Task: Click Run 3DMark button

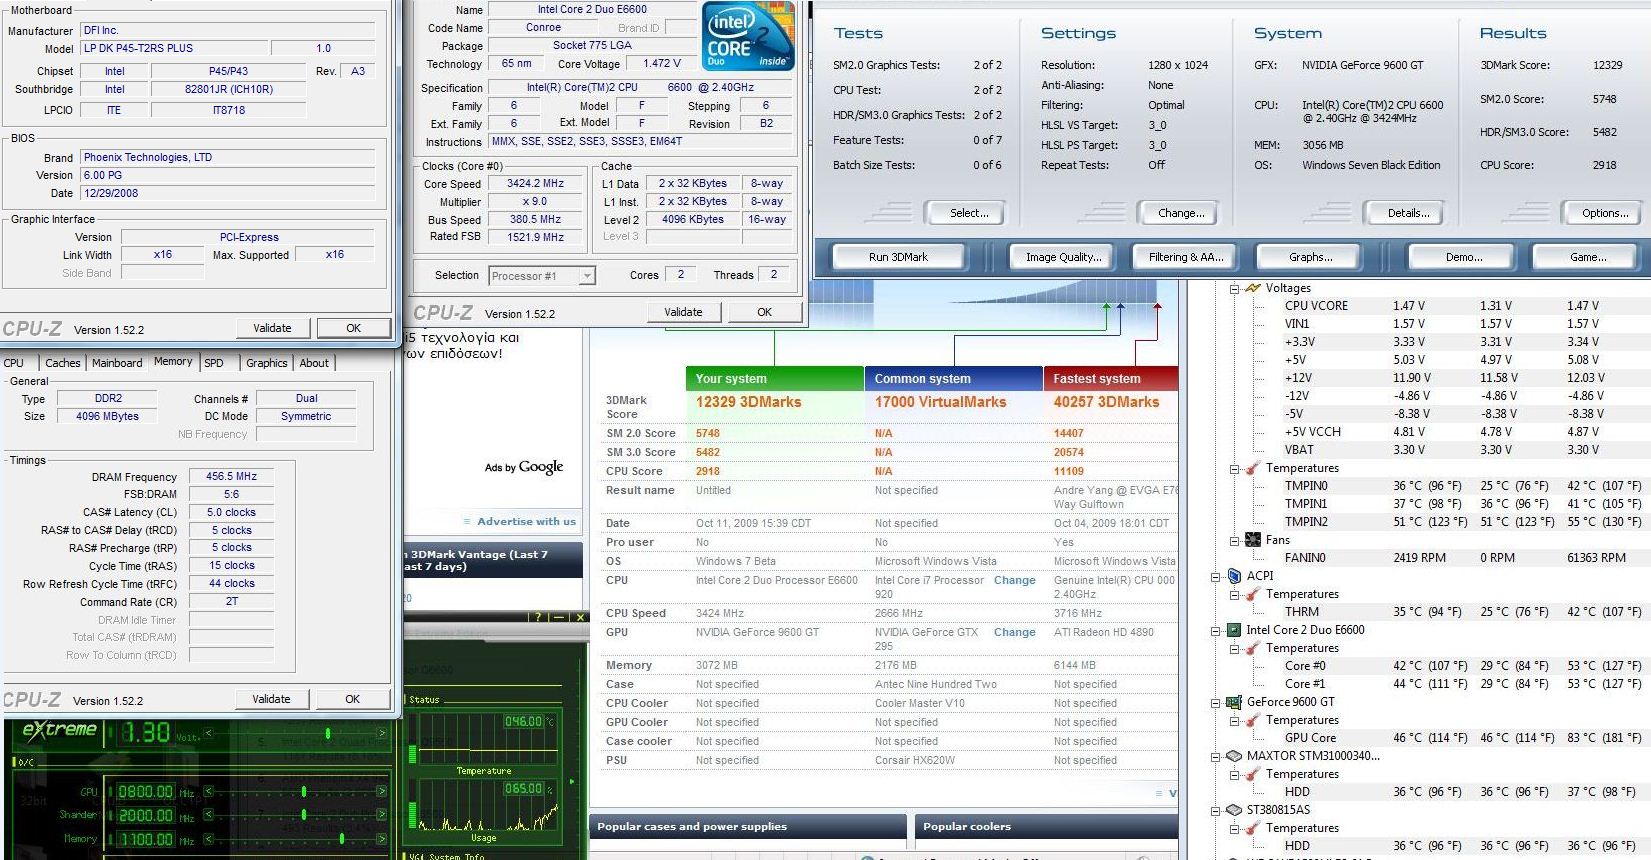Action: [898, 257]
